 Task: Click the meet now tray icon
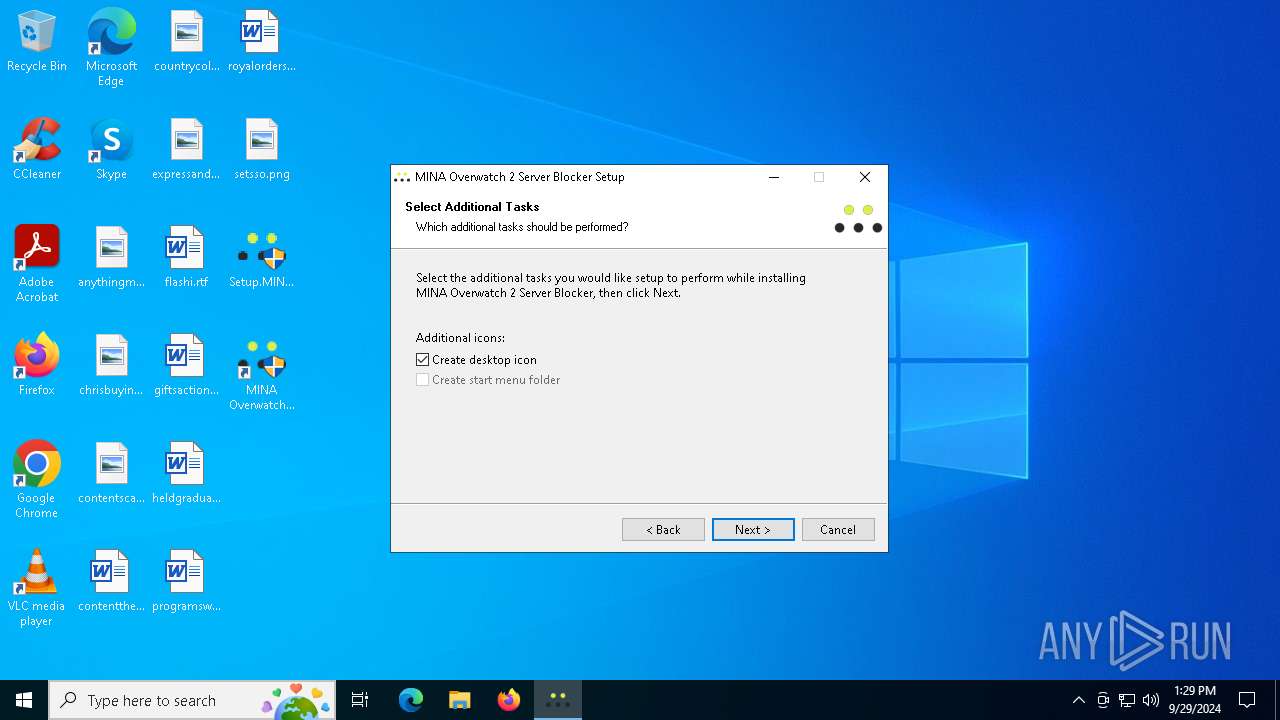(1103, 700)
